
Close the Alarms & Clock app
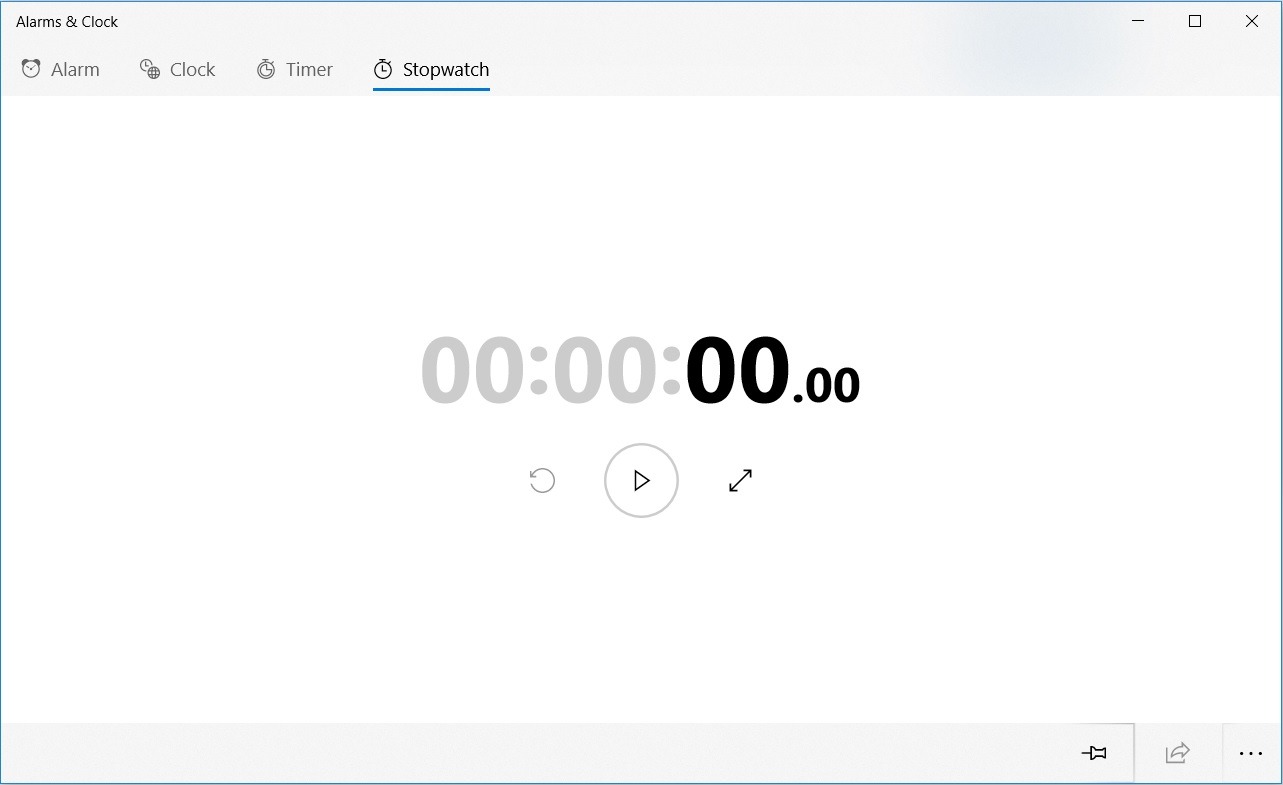pyautogui.click(x=1251, y=20)
